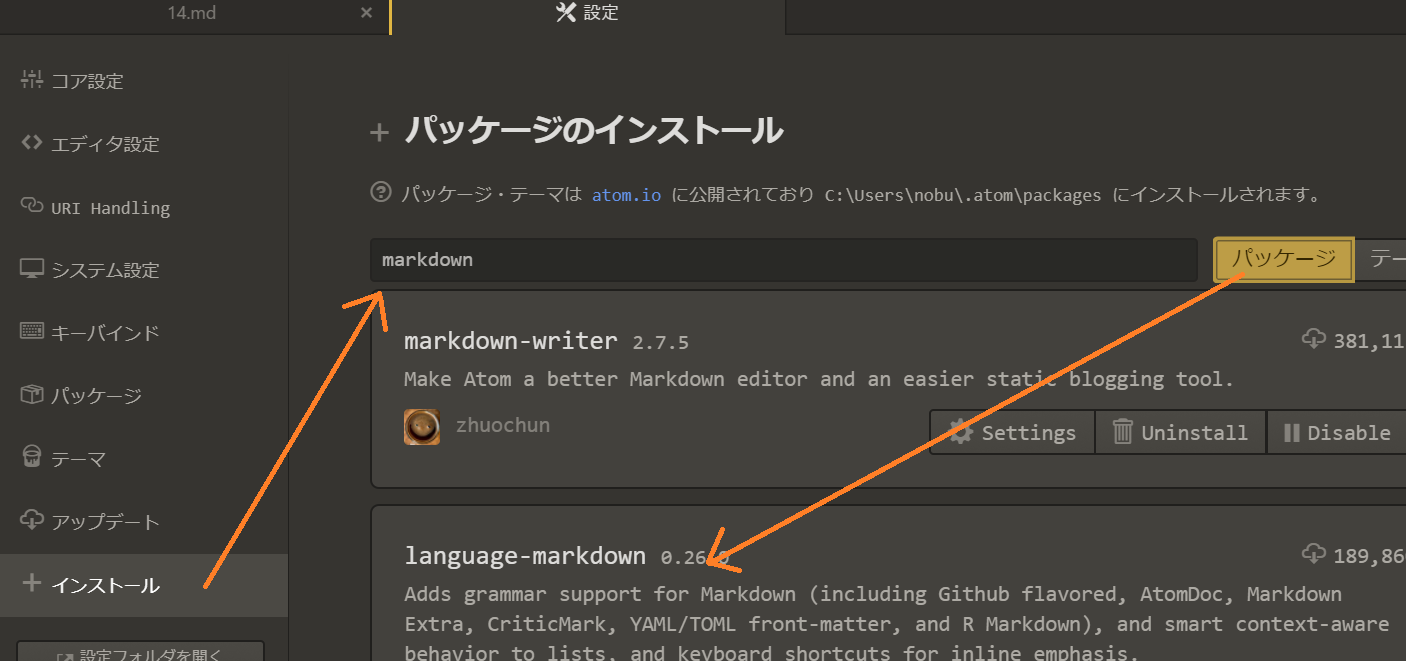Viewport: 1406px width, 661px height.
Task: Click the plus icon next to インストール
Action: [x=32, y=583]
